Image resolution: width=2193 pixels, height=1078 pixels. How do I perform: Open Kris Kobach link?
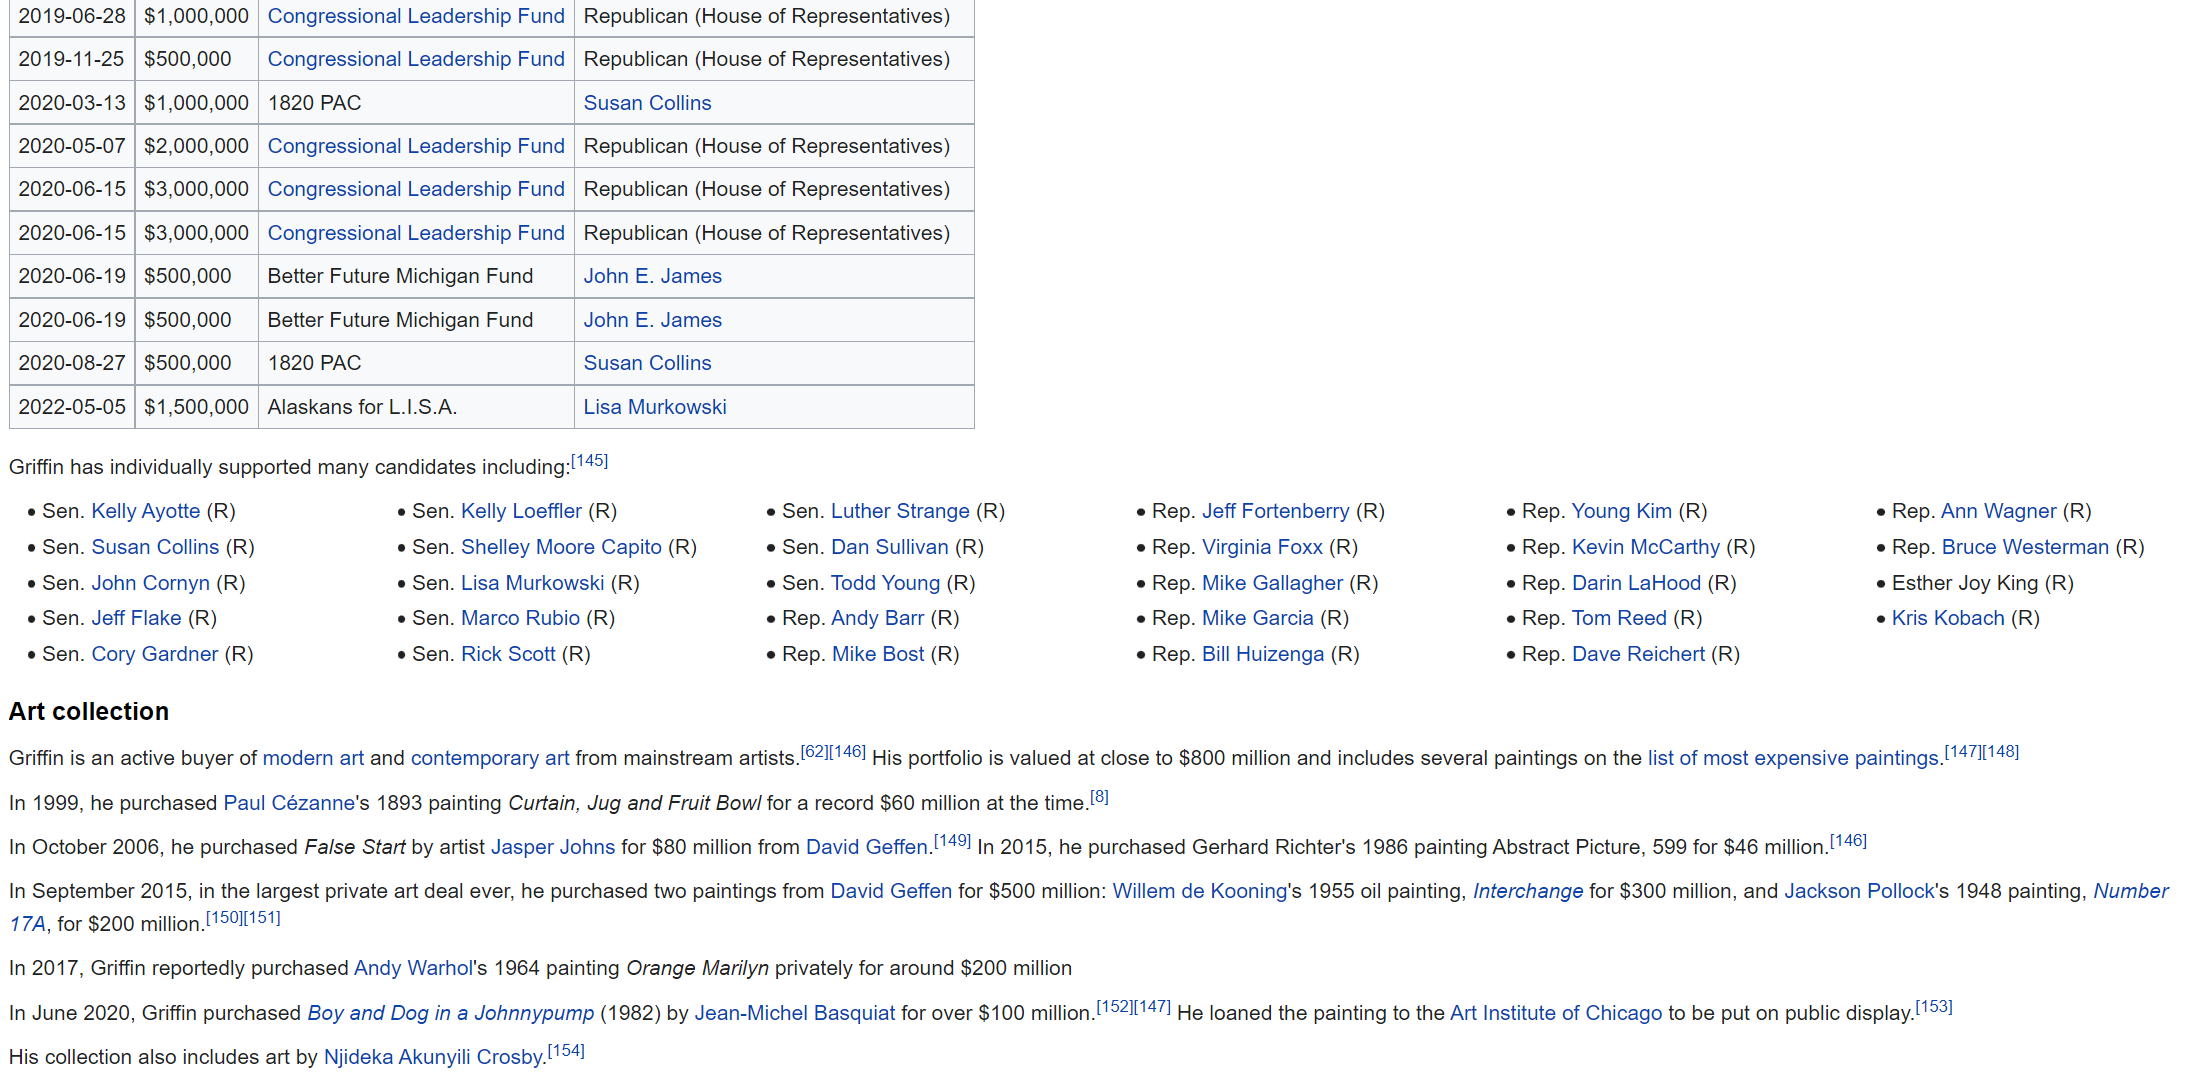coord(1948,618)
